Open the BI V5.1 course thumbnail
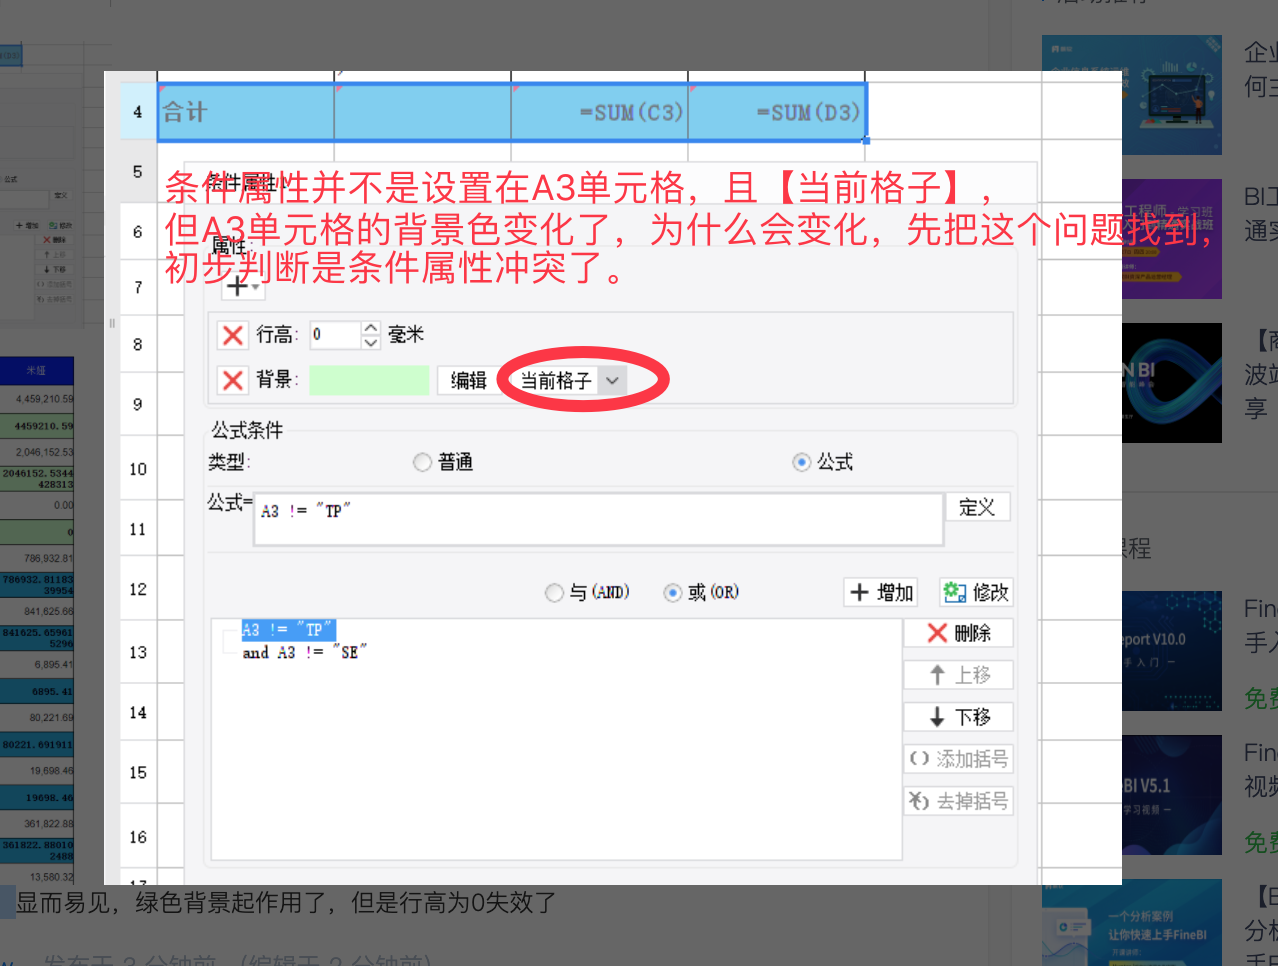Screen dimensions: 1278x966 [1172, 795]
